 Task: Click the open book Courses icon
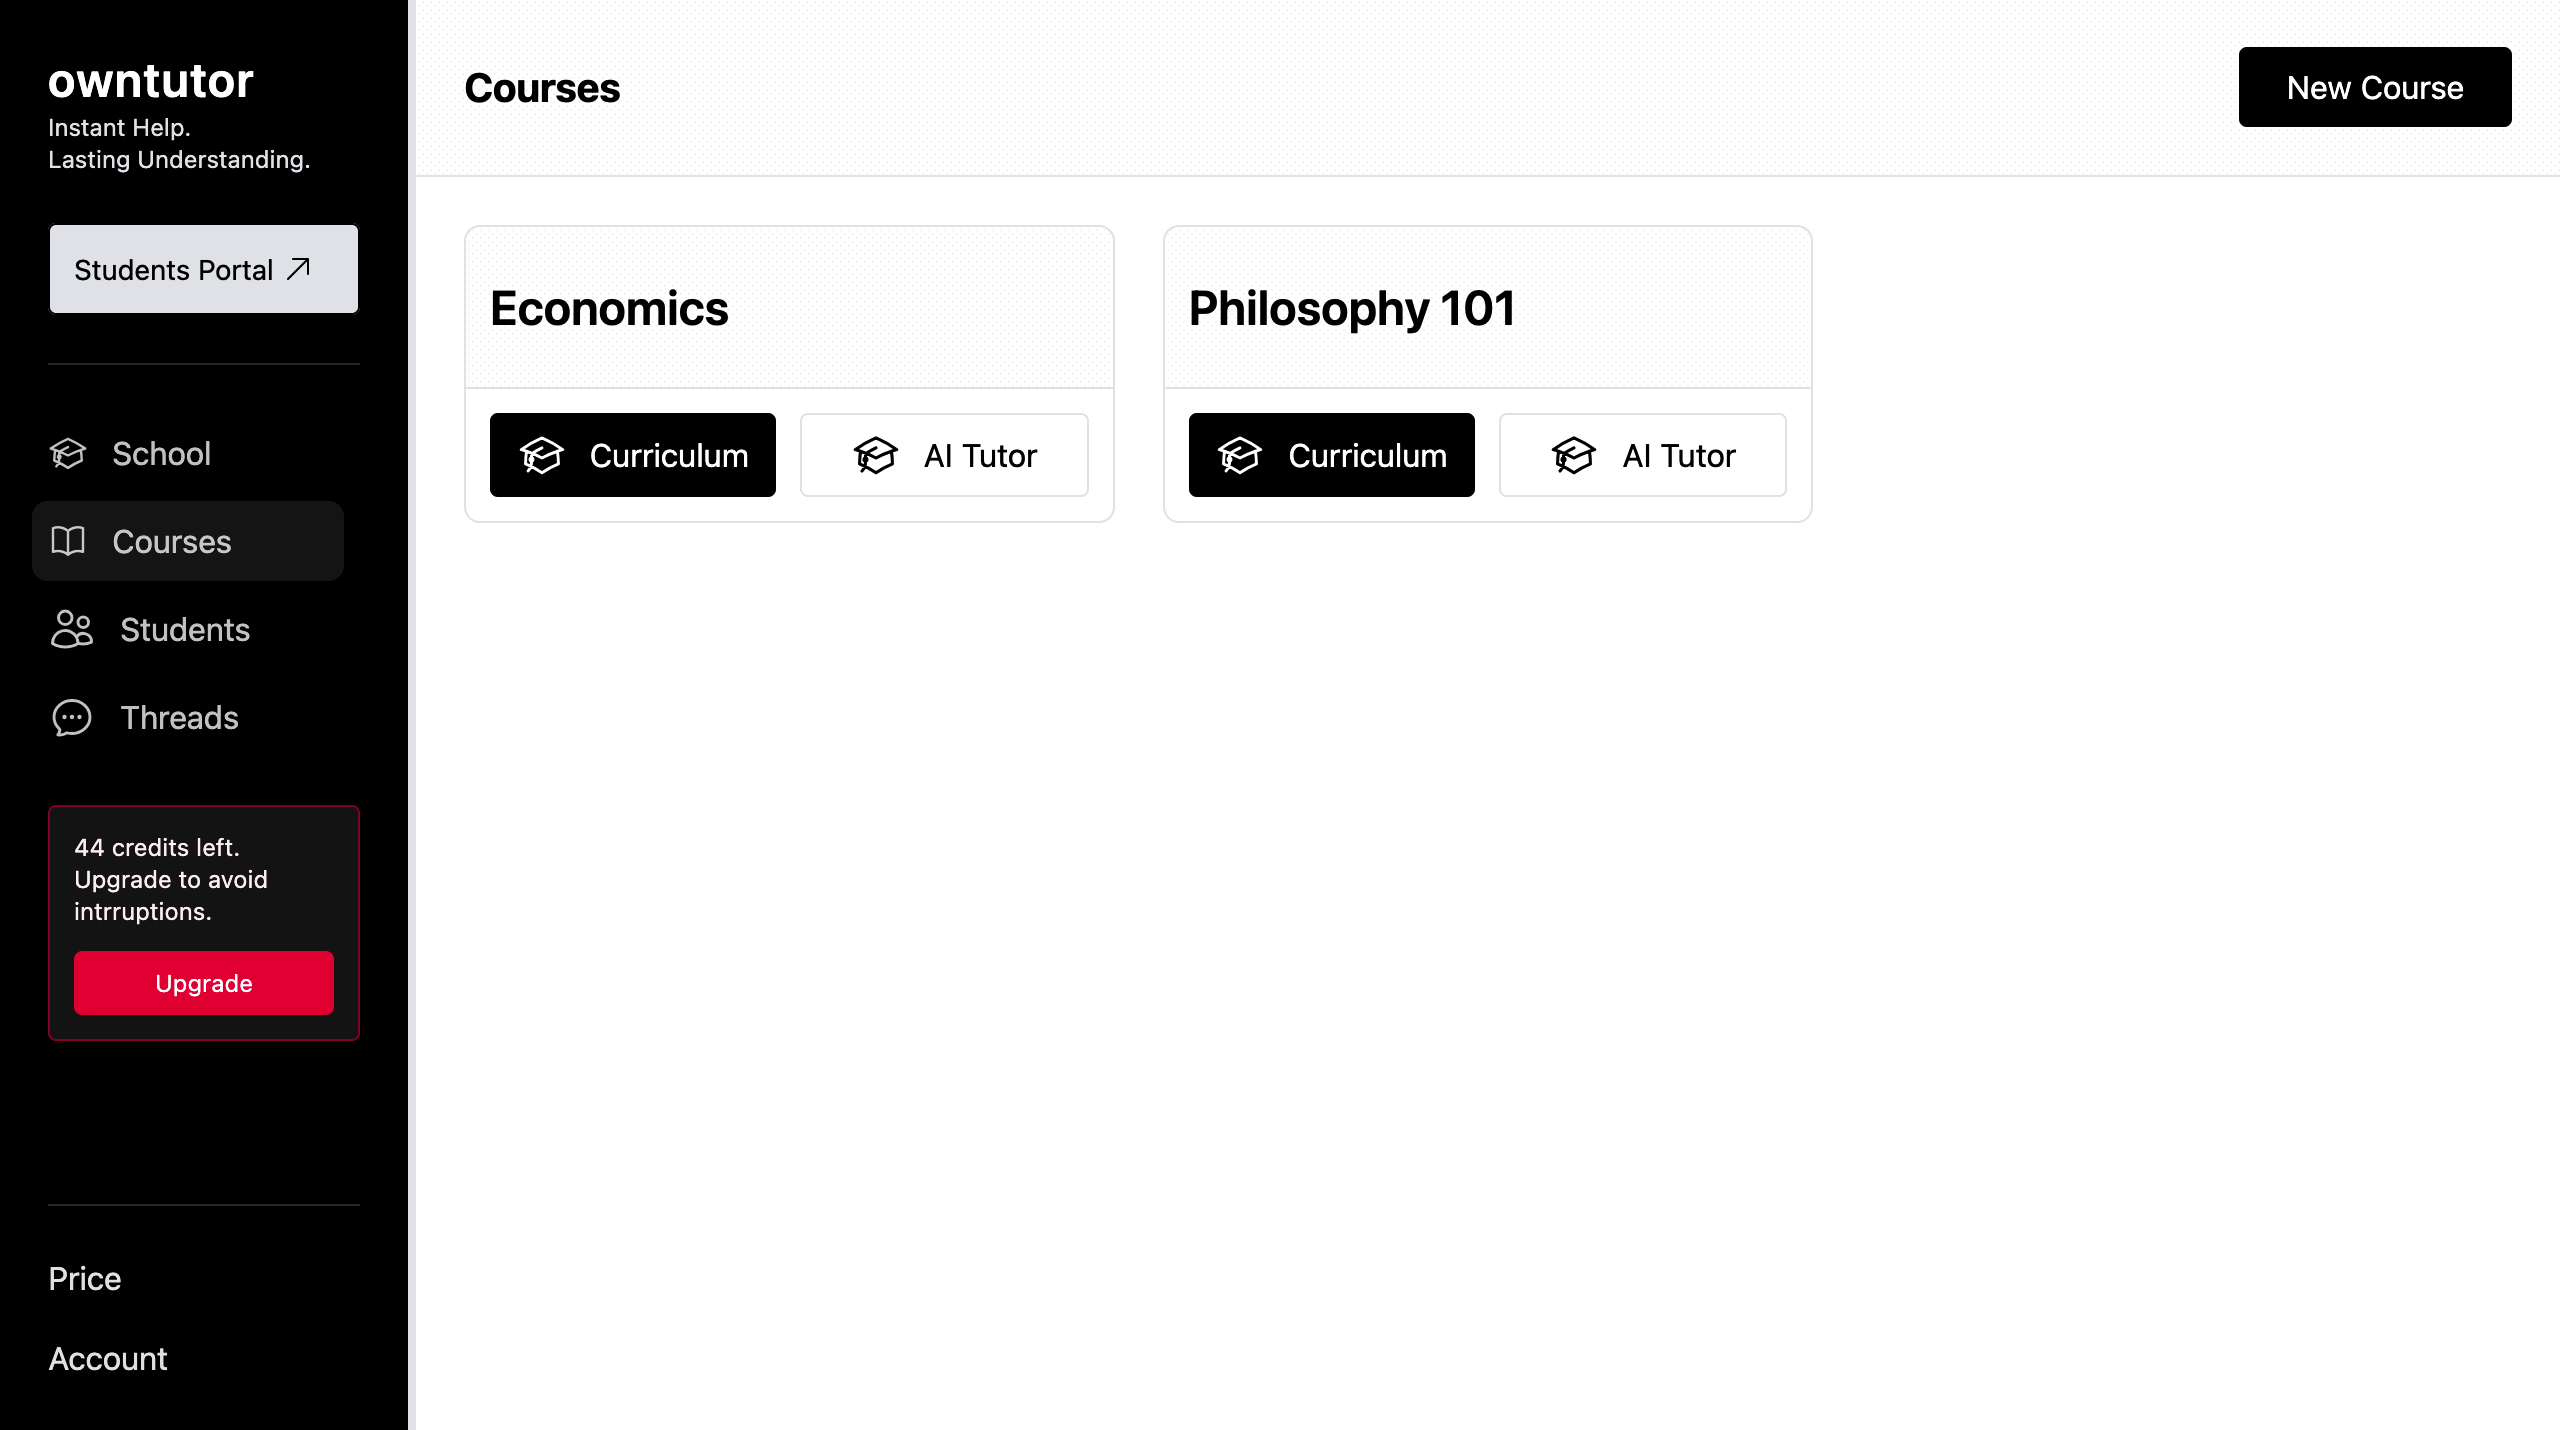point(70,541)
